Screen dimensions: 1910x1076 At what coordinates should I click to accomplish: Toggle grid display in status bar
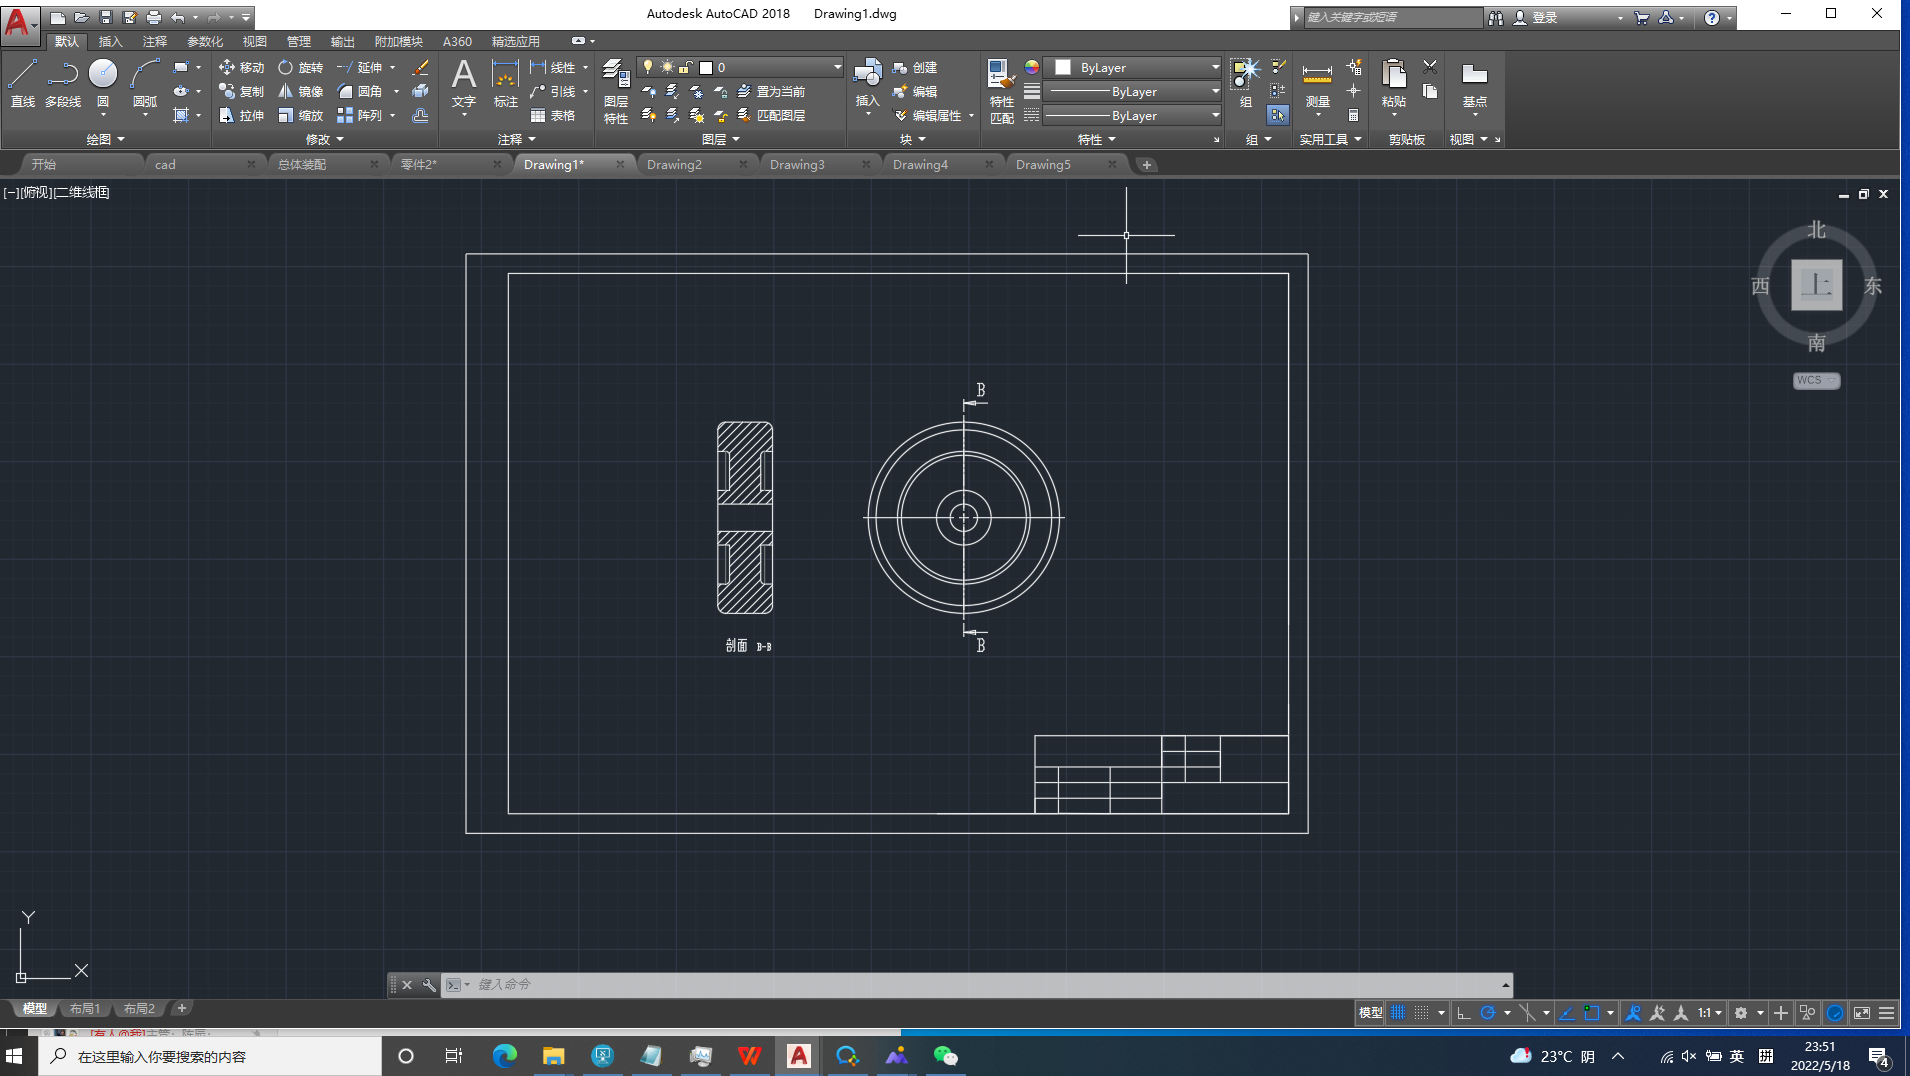(x=1398, y=1013)
